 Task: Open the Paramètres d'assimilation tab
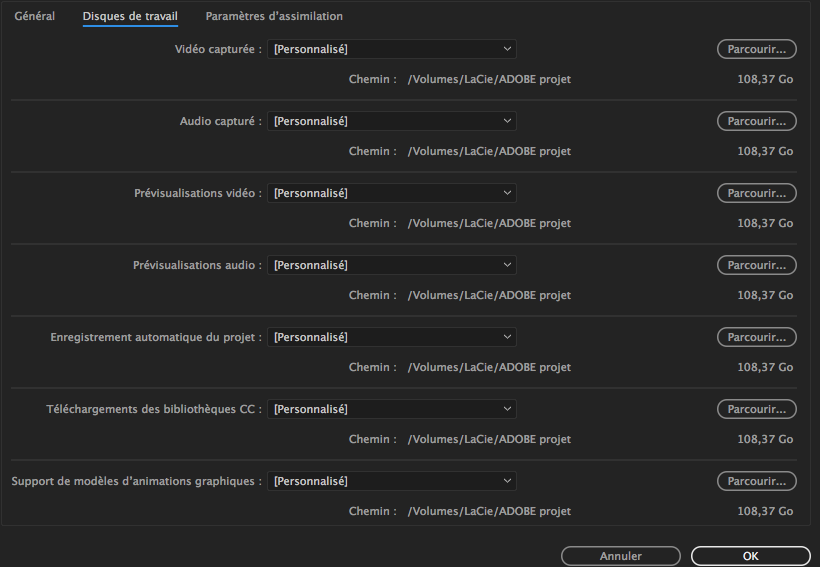click(x=274, y=16)
